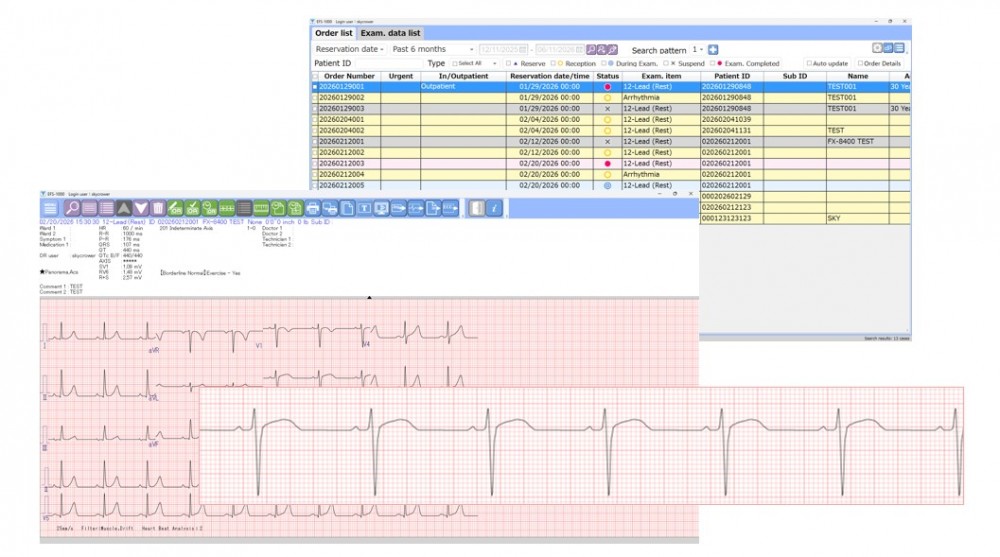Open the end date calendar picker
This screenshot has width=1000, height=557.
(579, 50)
